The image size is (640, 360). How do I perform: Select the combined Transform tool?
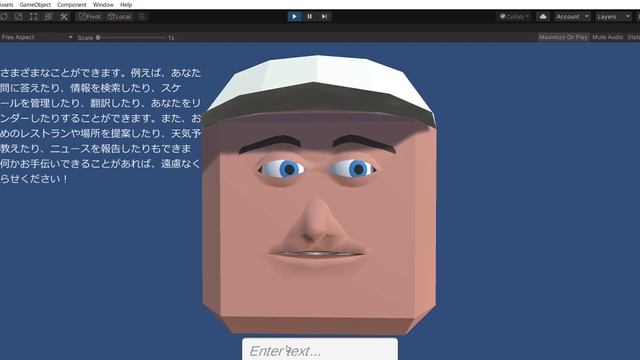pyautogui.click(x=49, y=17)
